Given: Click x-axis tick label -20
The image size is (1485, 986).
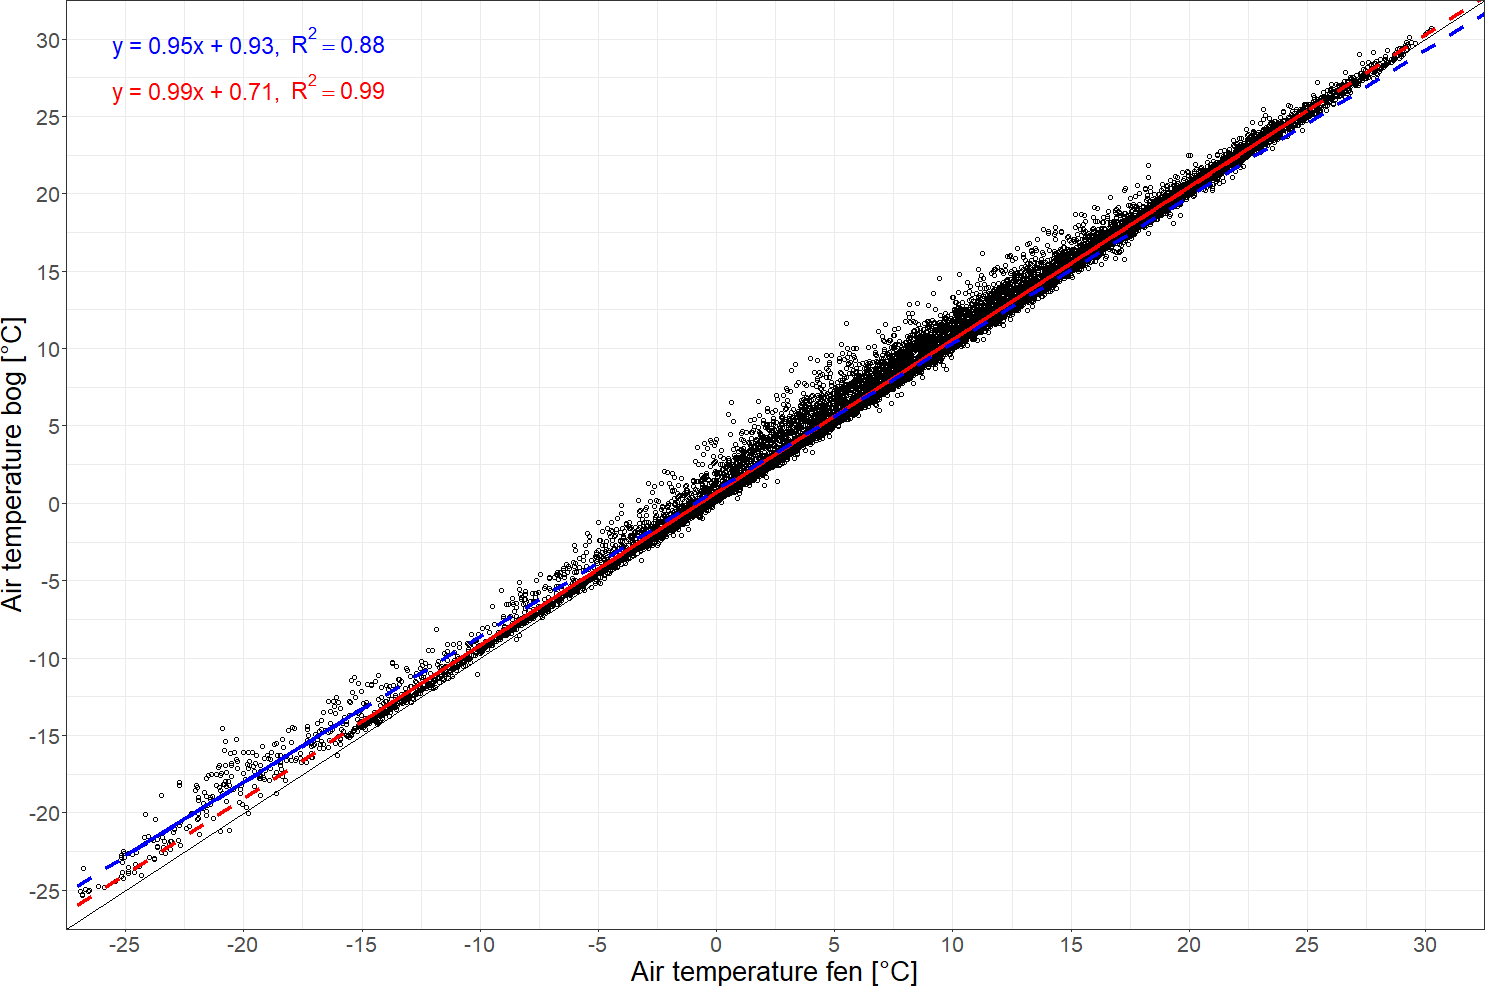Looking at the screenshot, I should 242,945.
